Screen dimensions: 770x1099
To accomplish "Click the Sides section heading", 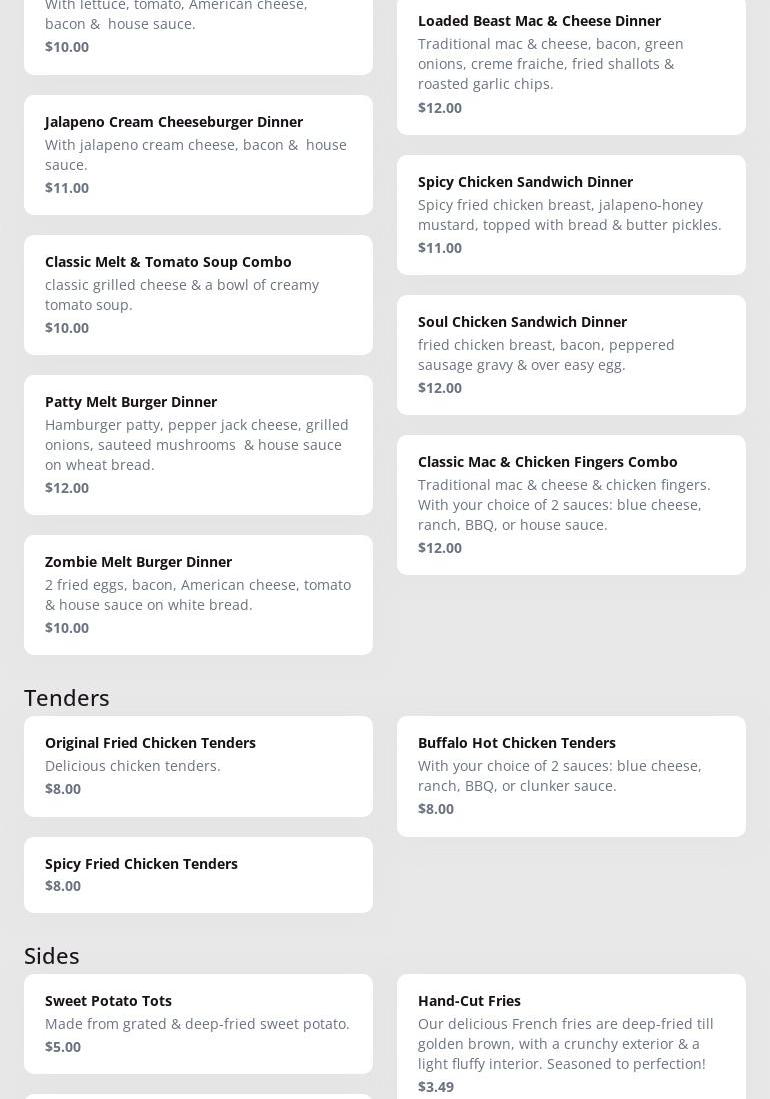I will click(52, 955).
